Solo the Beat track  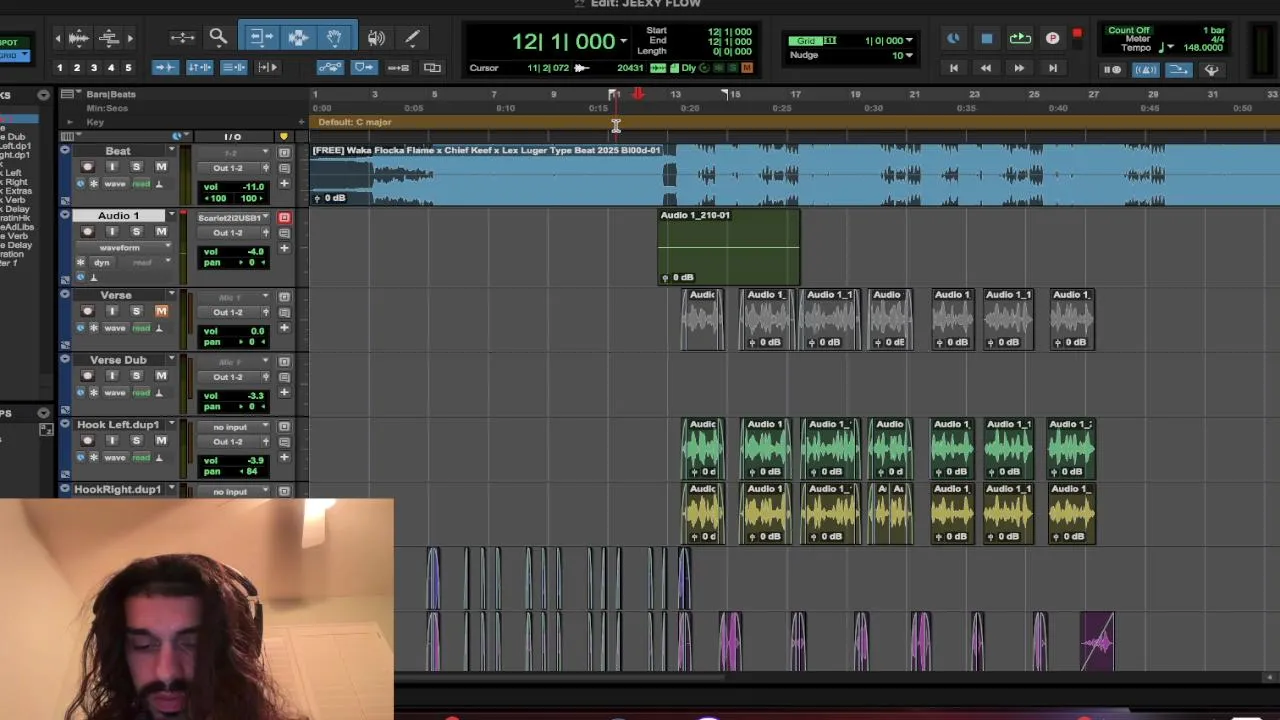click(136, 167)
